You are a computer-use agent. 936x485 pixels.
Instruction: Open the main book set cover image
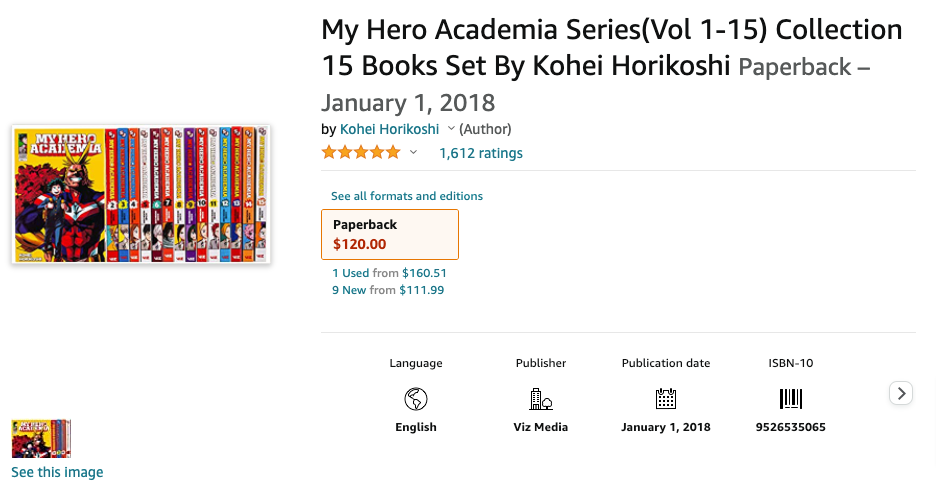tap(141, 194)
